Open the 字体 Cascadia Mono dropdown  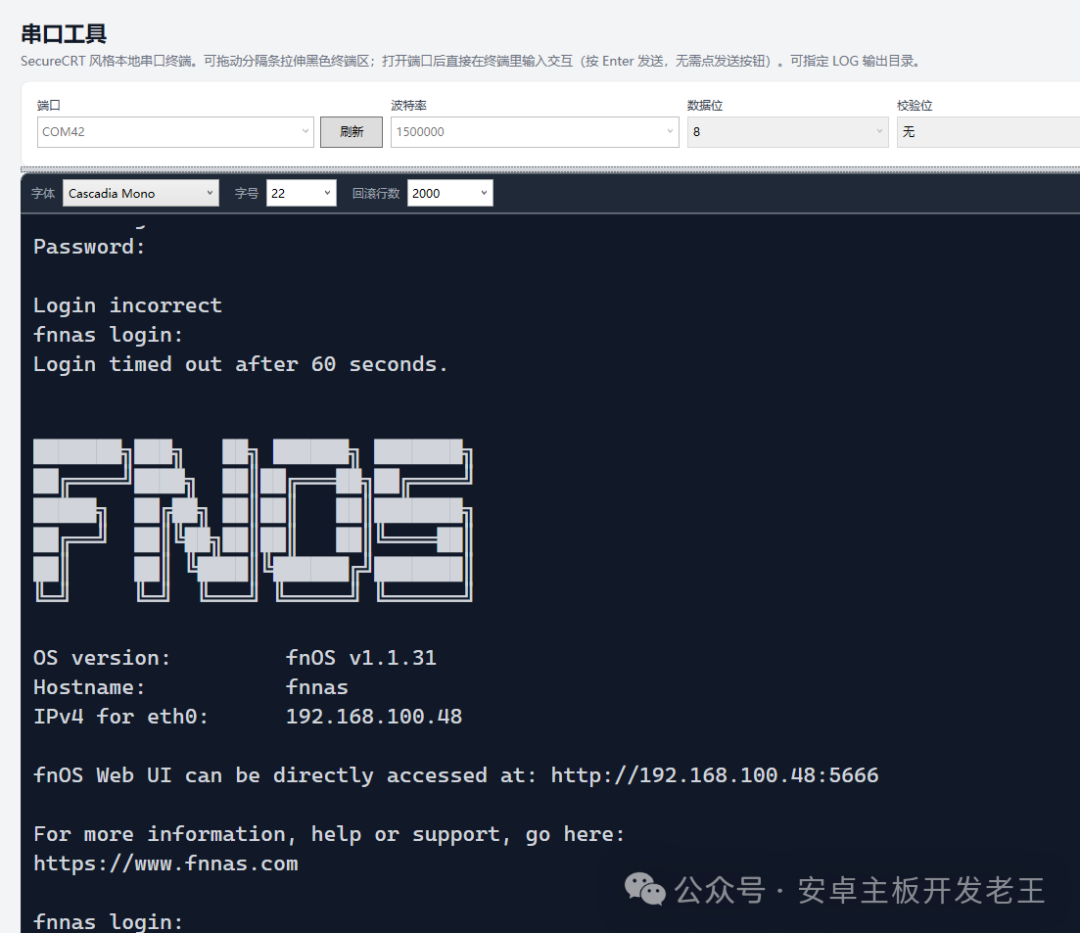pyautogui.click(x=141, y=193)
